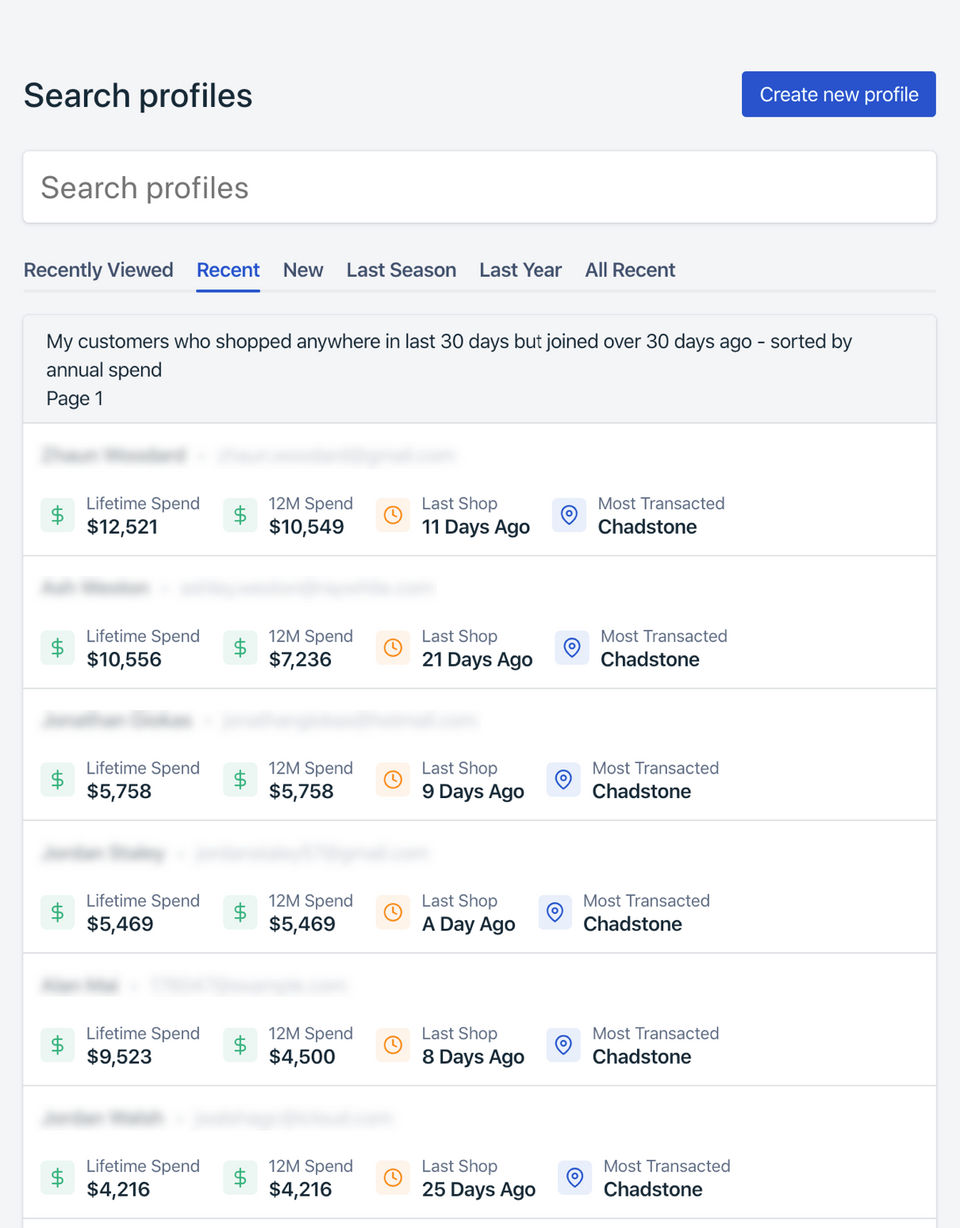Open the New tab

(x=303, y=270)
